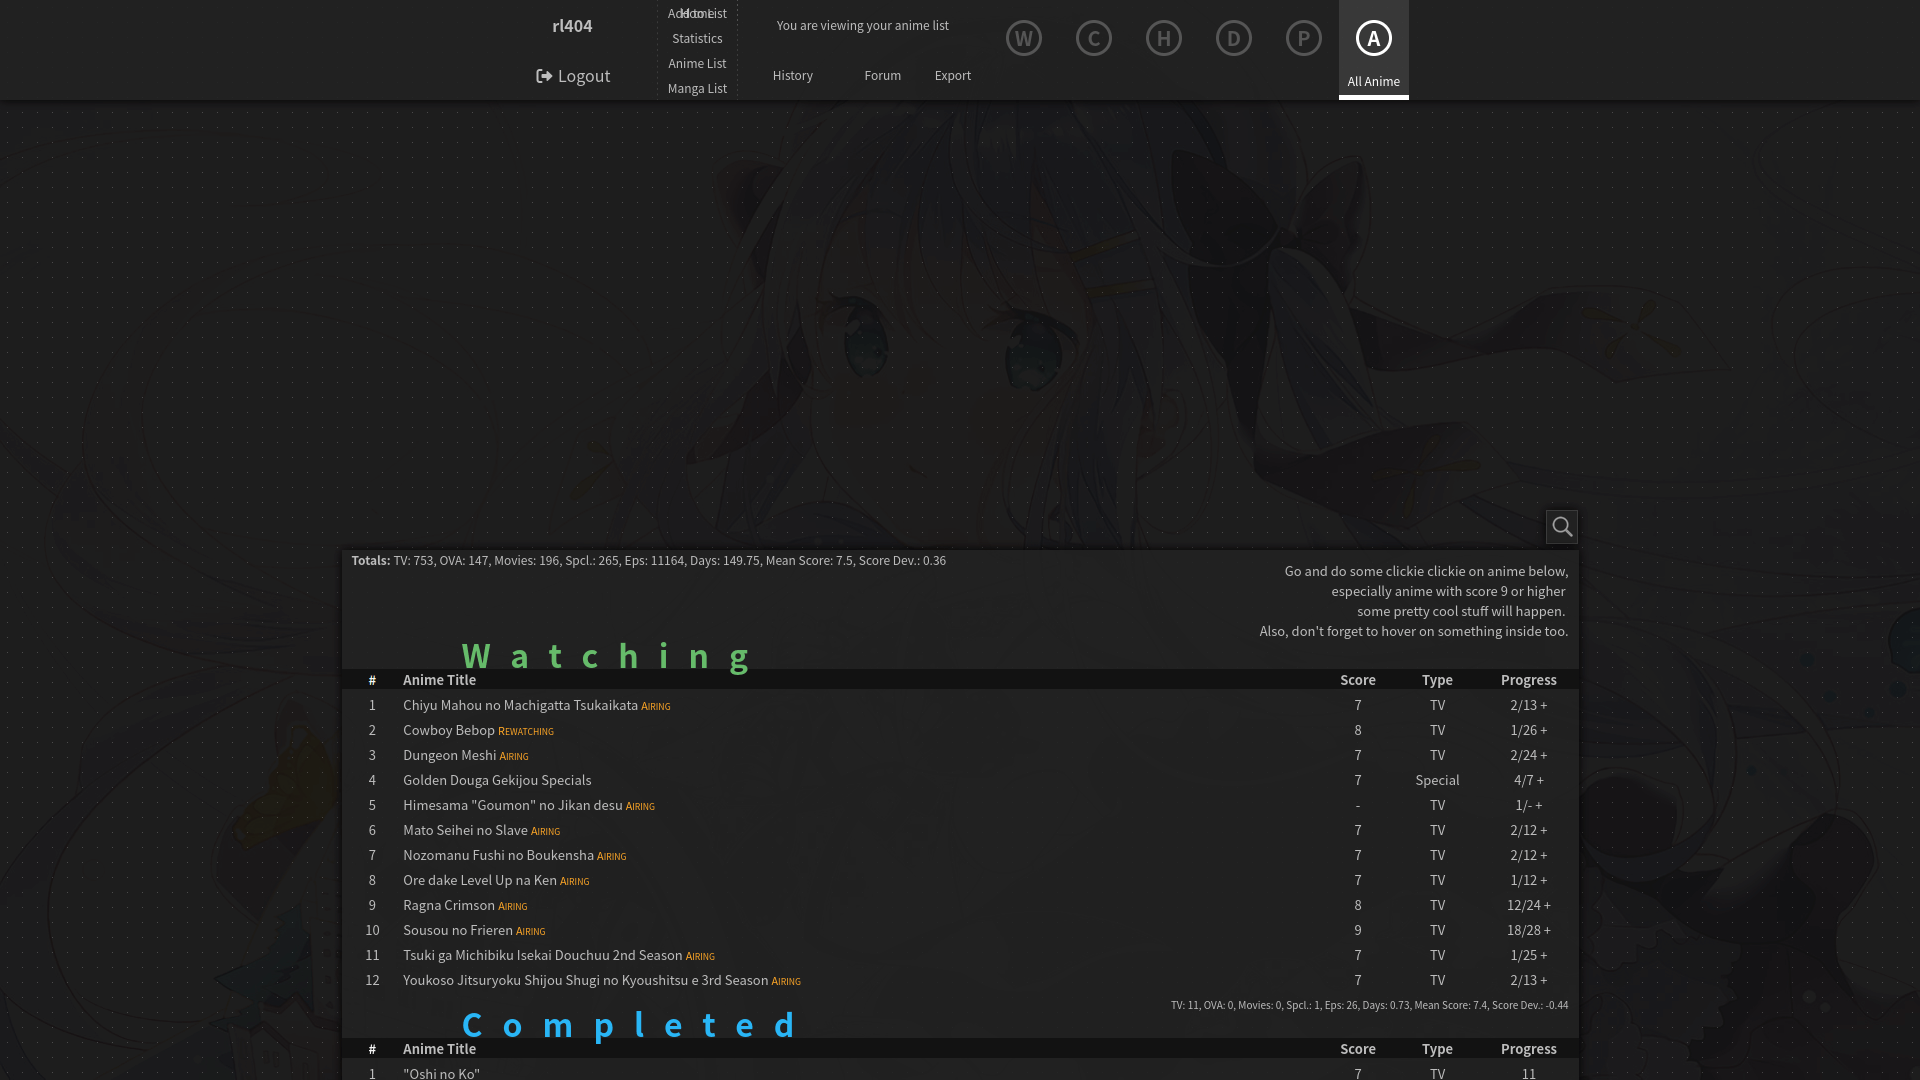
Task: Open Statistics menu item
Action: [697, 38]
